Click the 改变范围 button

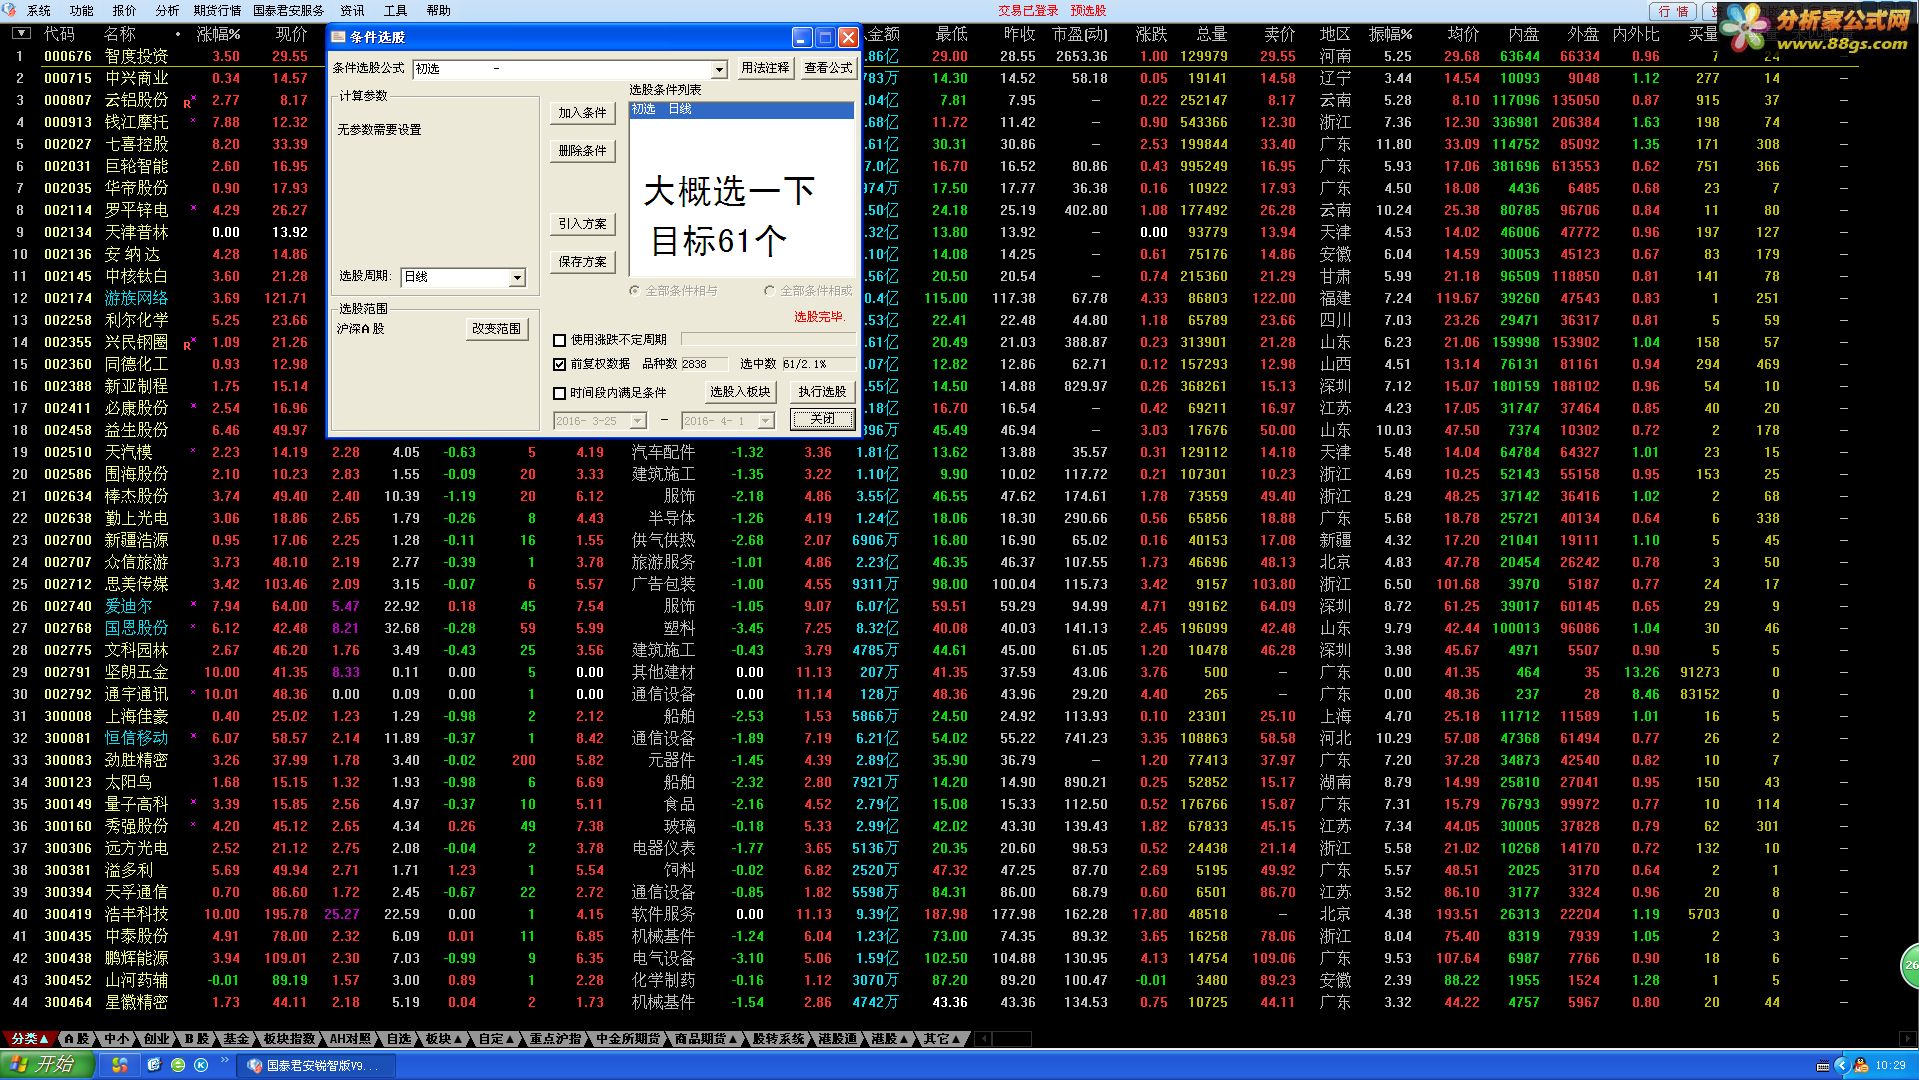(497, 329)
